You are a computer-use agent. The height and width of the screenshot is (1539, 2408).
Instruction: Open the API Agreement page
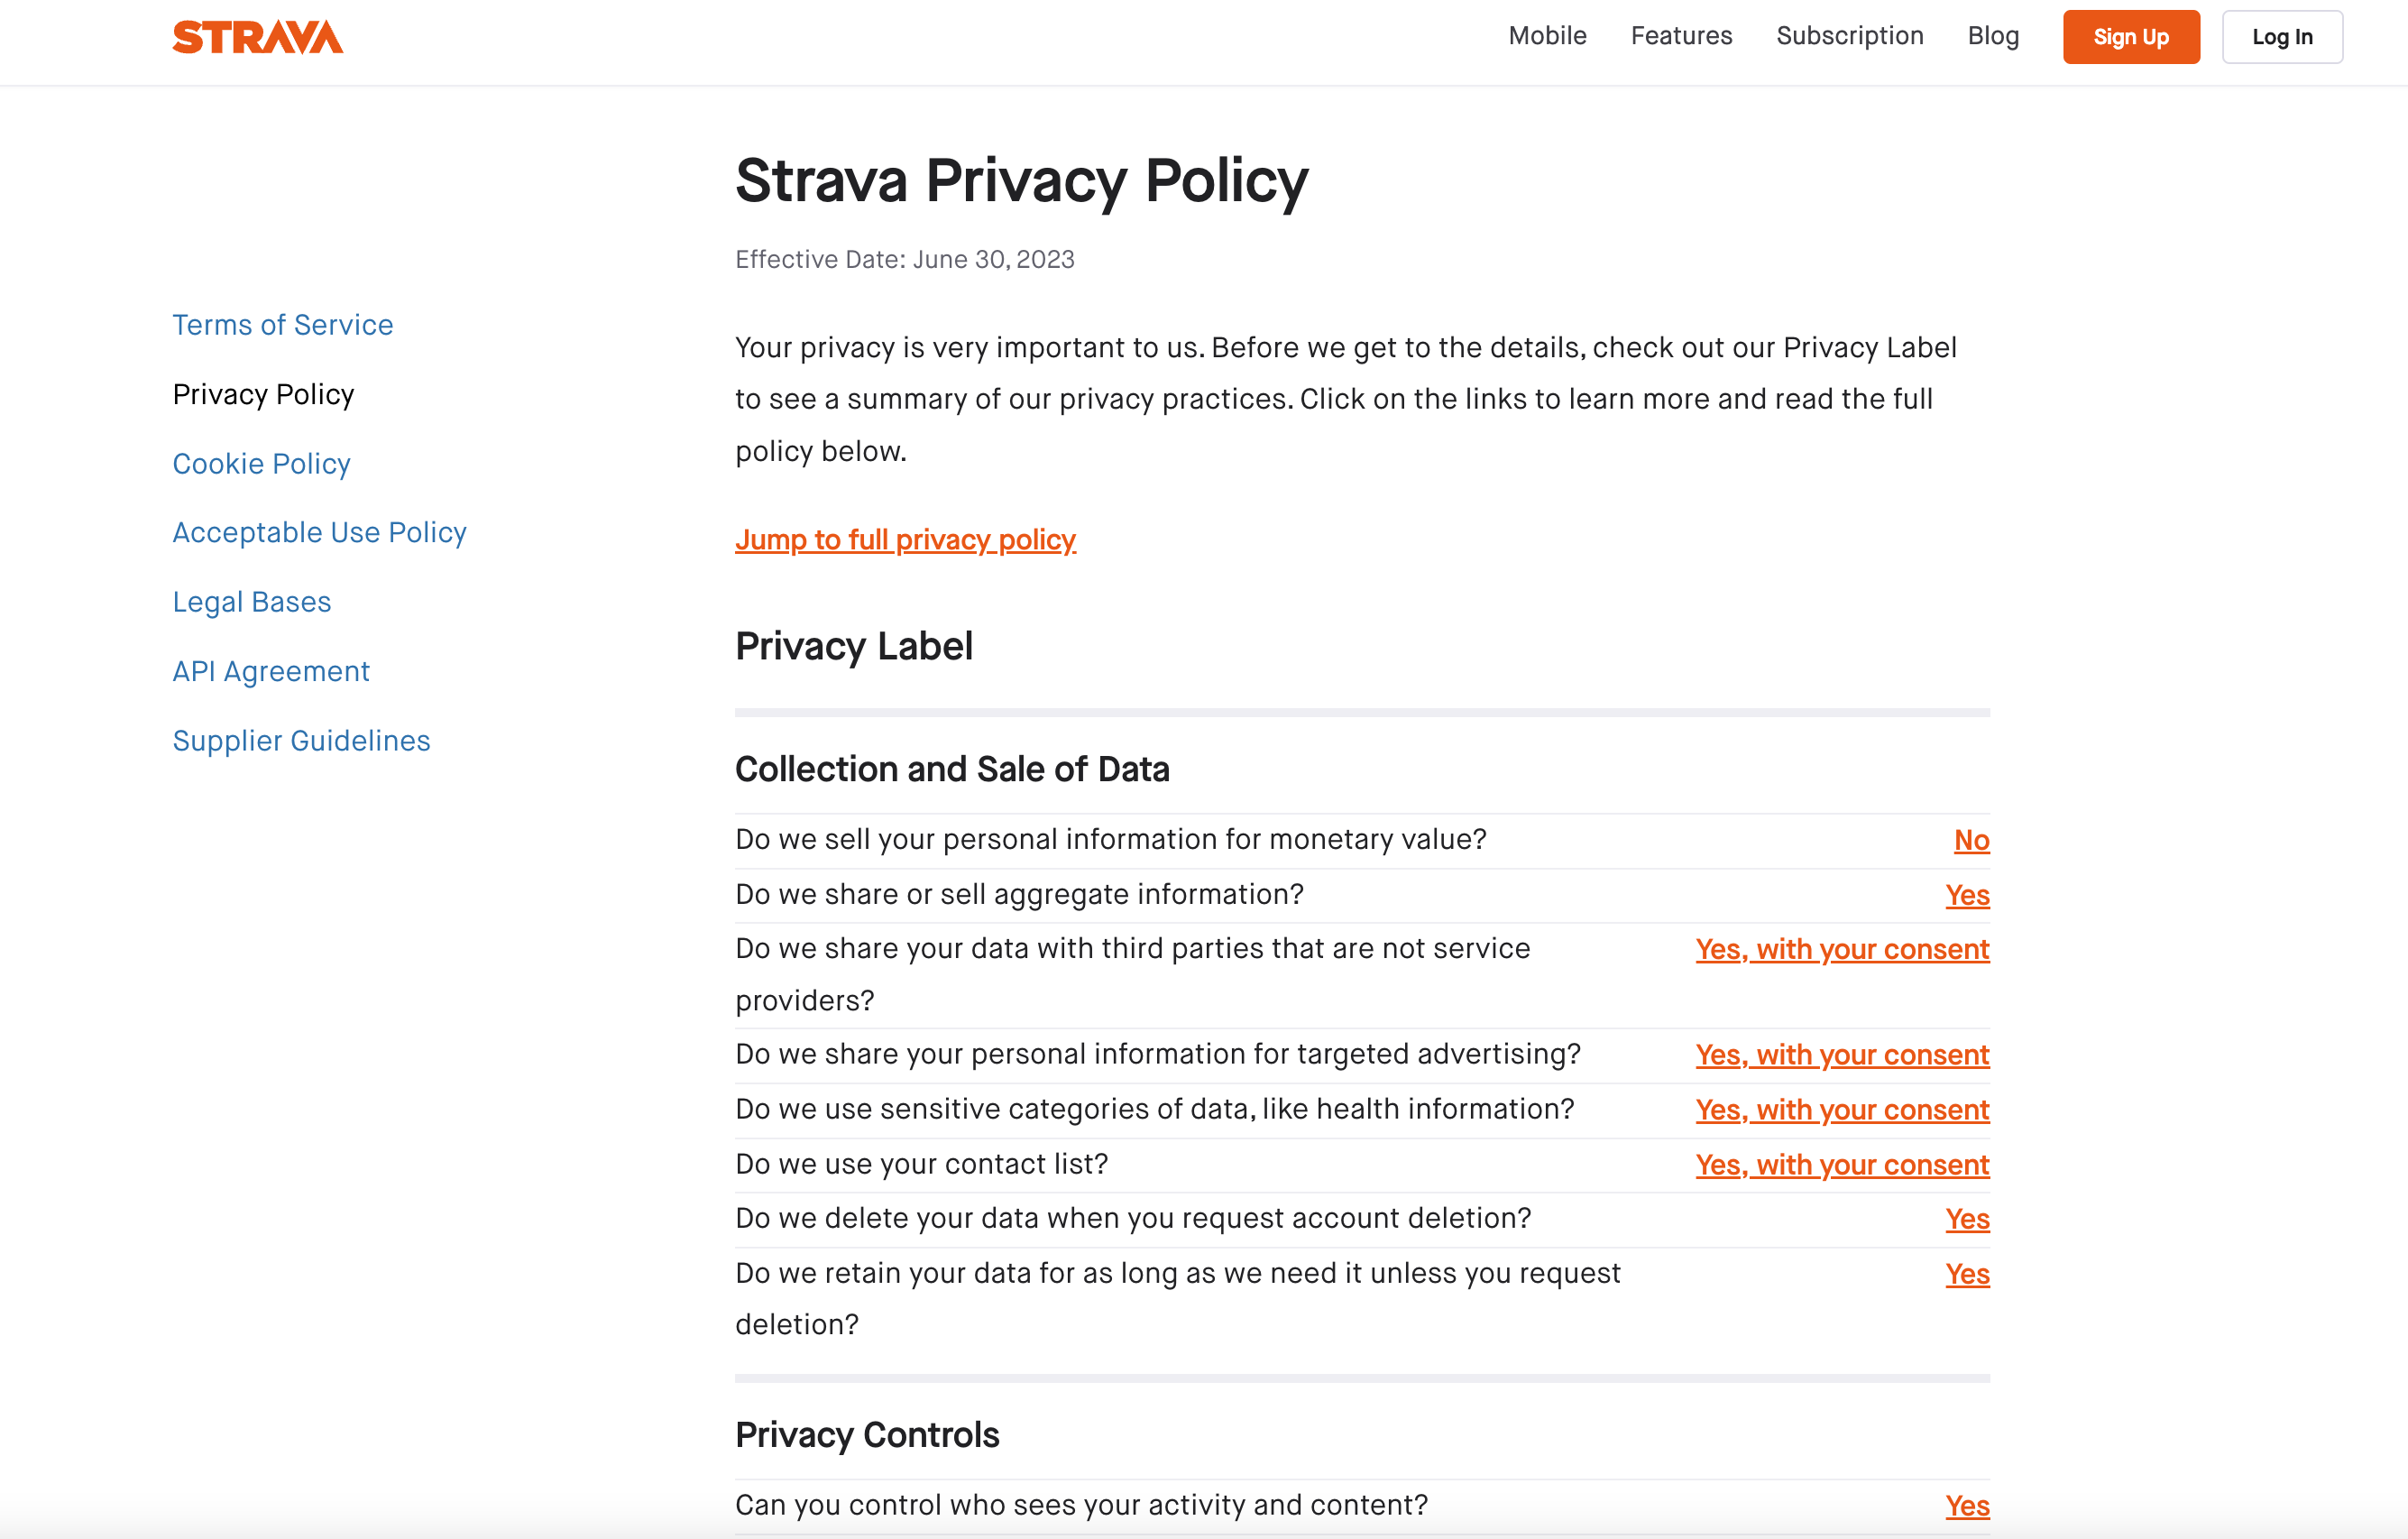(270, 671)
